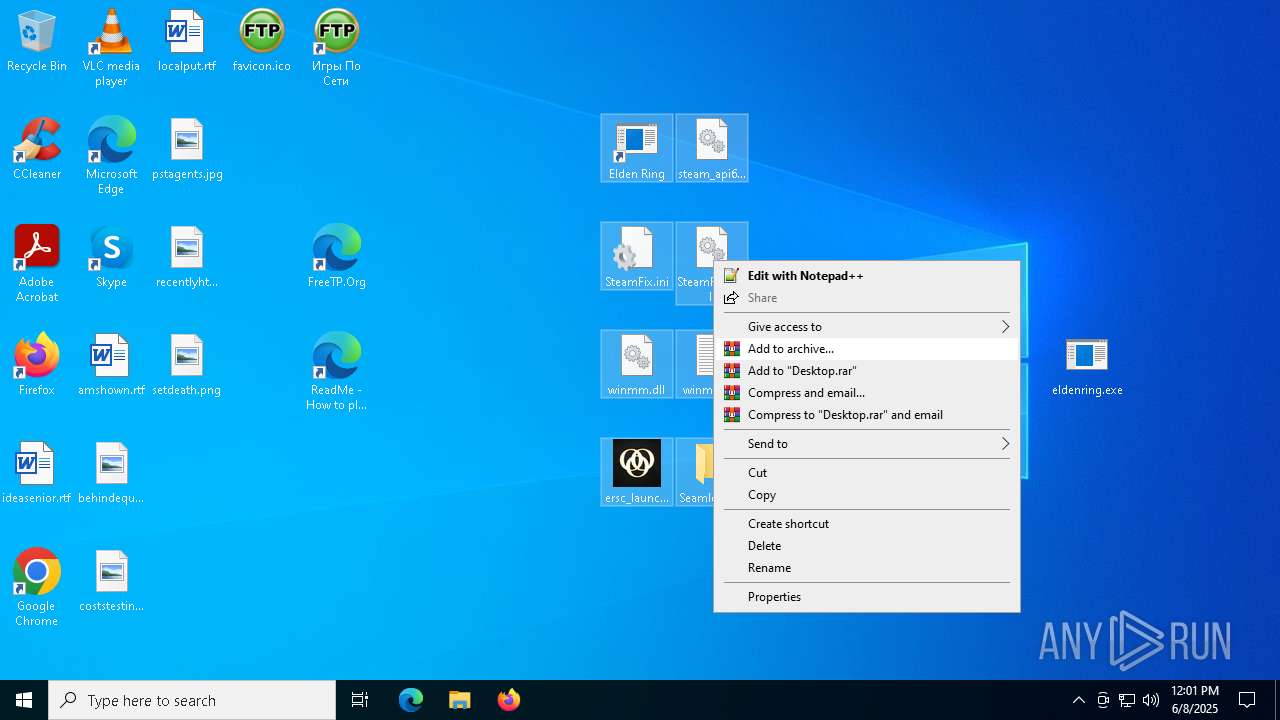The height and width of the screenshot is (720, 1280).
Task: Select VLC media player shortcut
Action: 111,48
